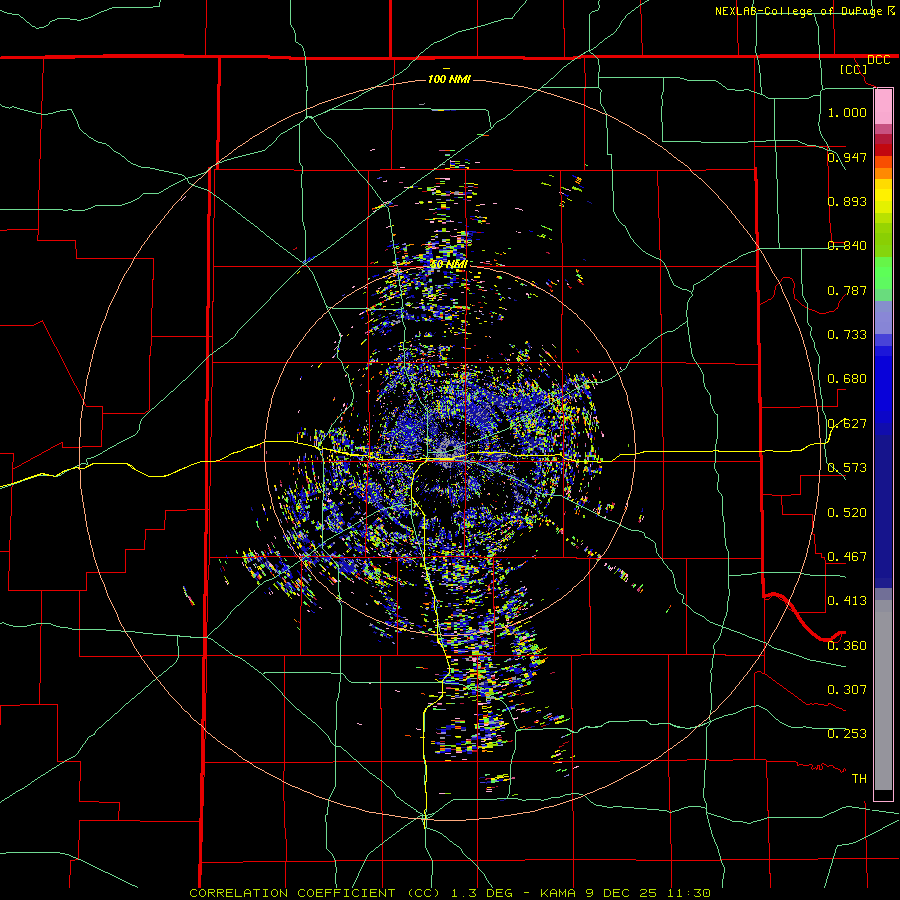Click the 0.627 legend value
The height and width of the screenshot is (900, 900).
(847, 424)
